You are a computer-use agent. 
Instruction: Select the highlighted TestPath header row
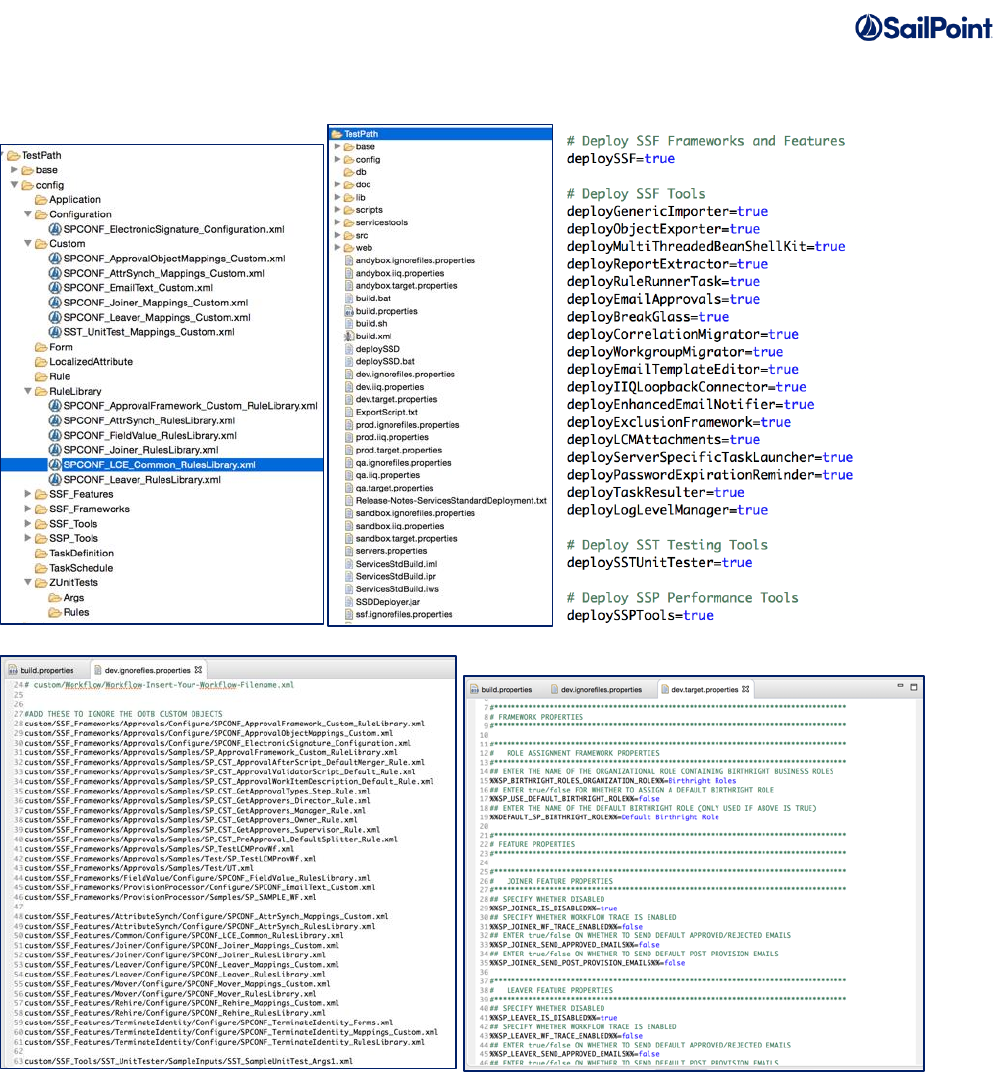point(440,134)
